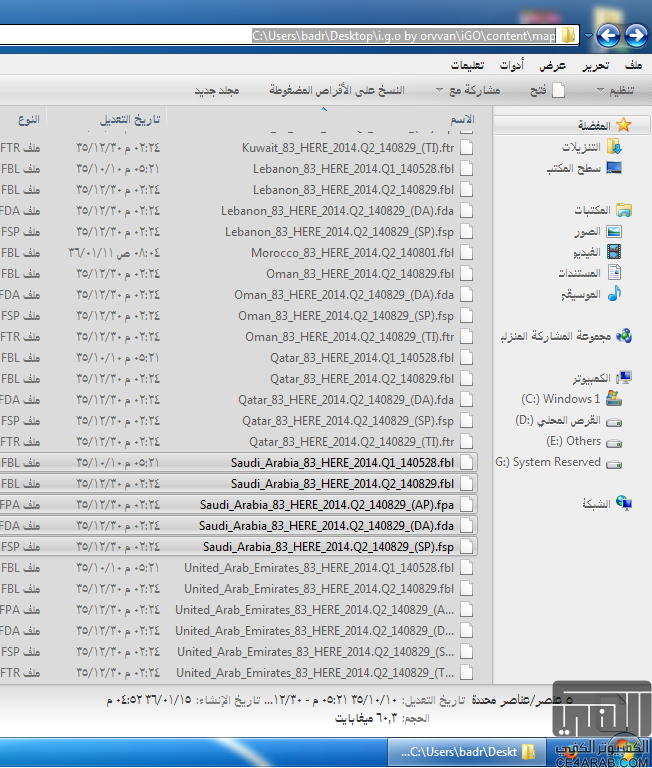Select the الكمبيوتر computer icon

624,378
